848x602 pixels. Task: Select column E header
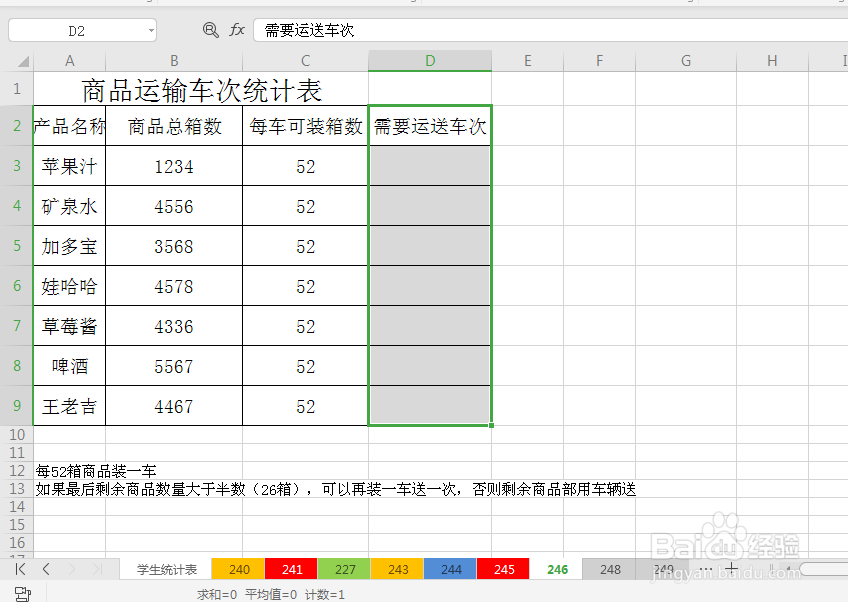pyautogui.click(x=528, y=61)
